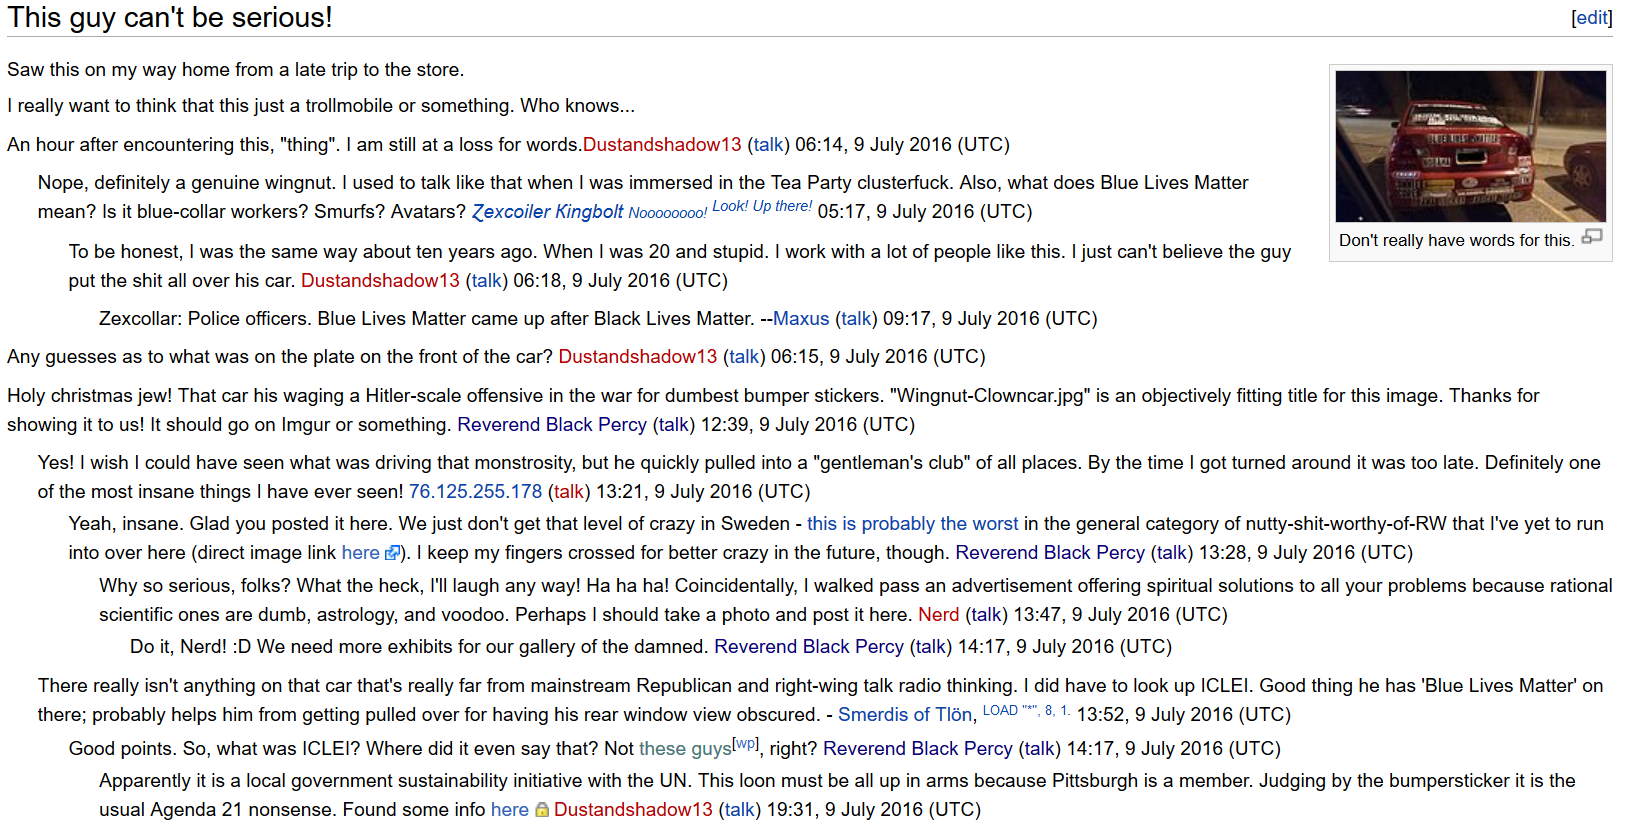
Task: Open Nerd talk page link
Action: 985,615
